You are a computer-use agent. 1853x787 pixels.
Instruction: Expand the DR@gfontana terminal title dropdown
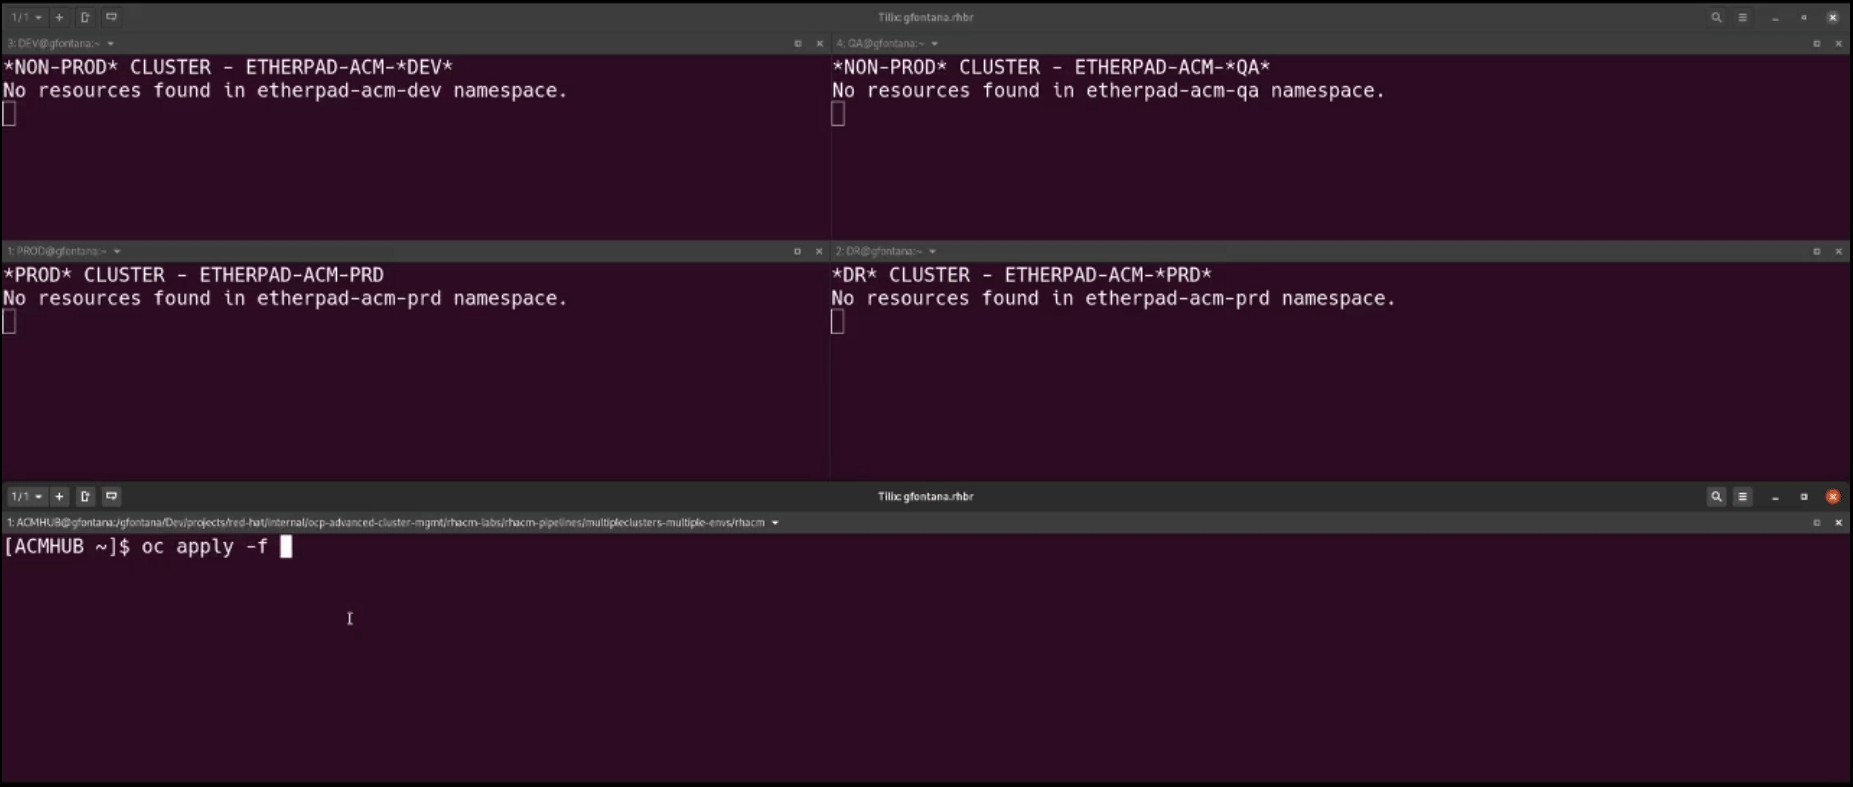pyautogui.click(x=932, y=251)
